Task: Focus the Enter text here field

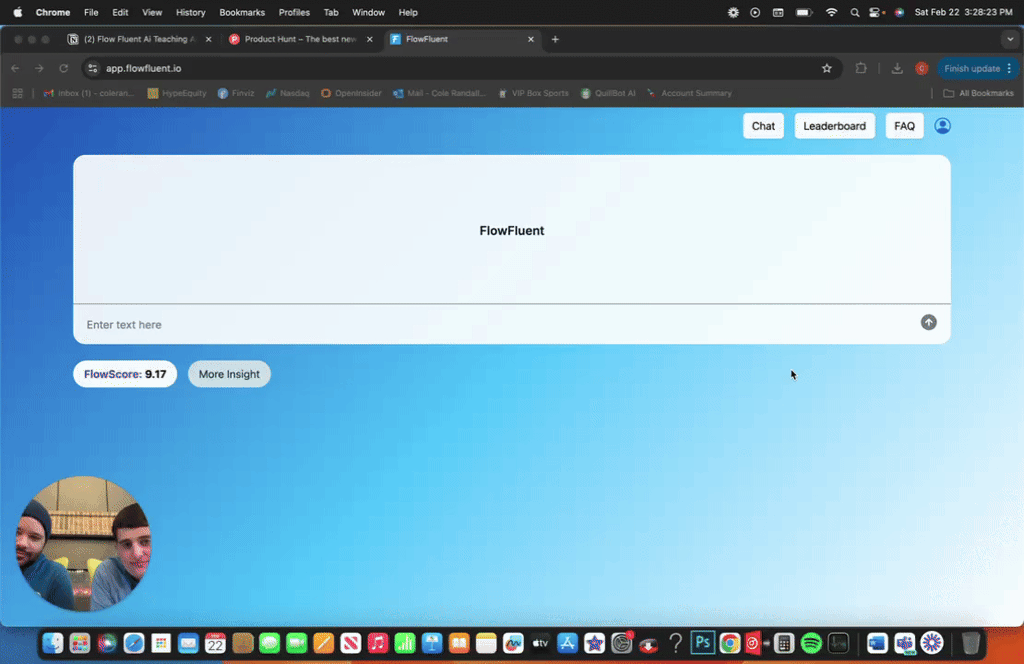Action: [x=496, y=324]
